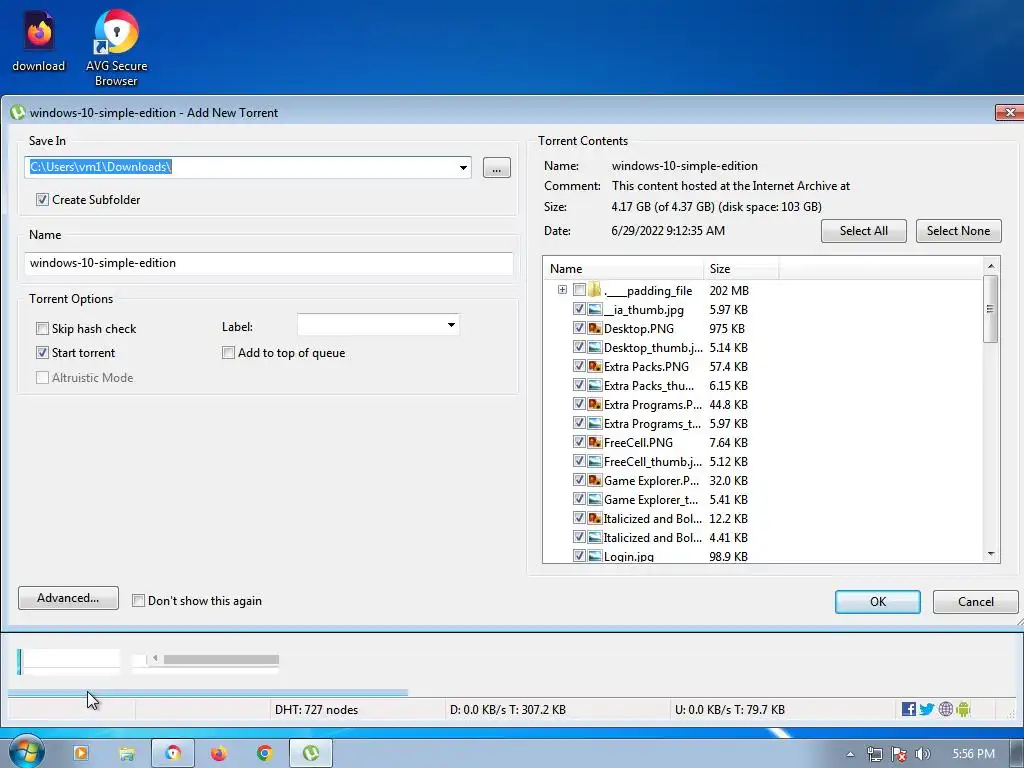Sort file list by Name column
This screenshot has height=768, width=1024.
[x=623, y=268]
